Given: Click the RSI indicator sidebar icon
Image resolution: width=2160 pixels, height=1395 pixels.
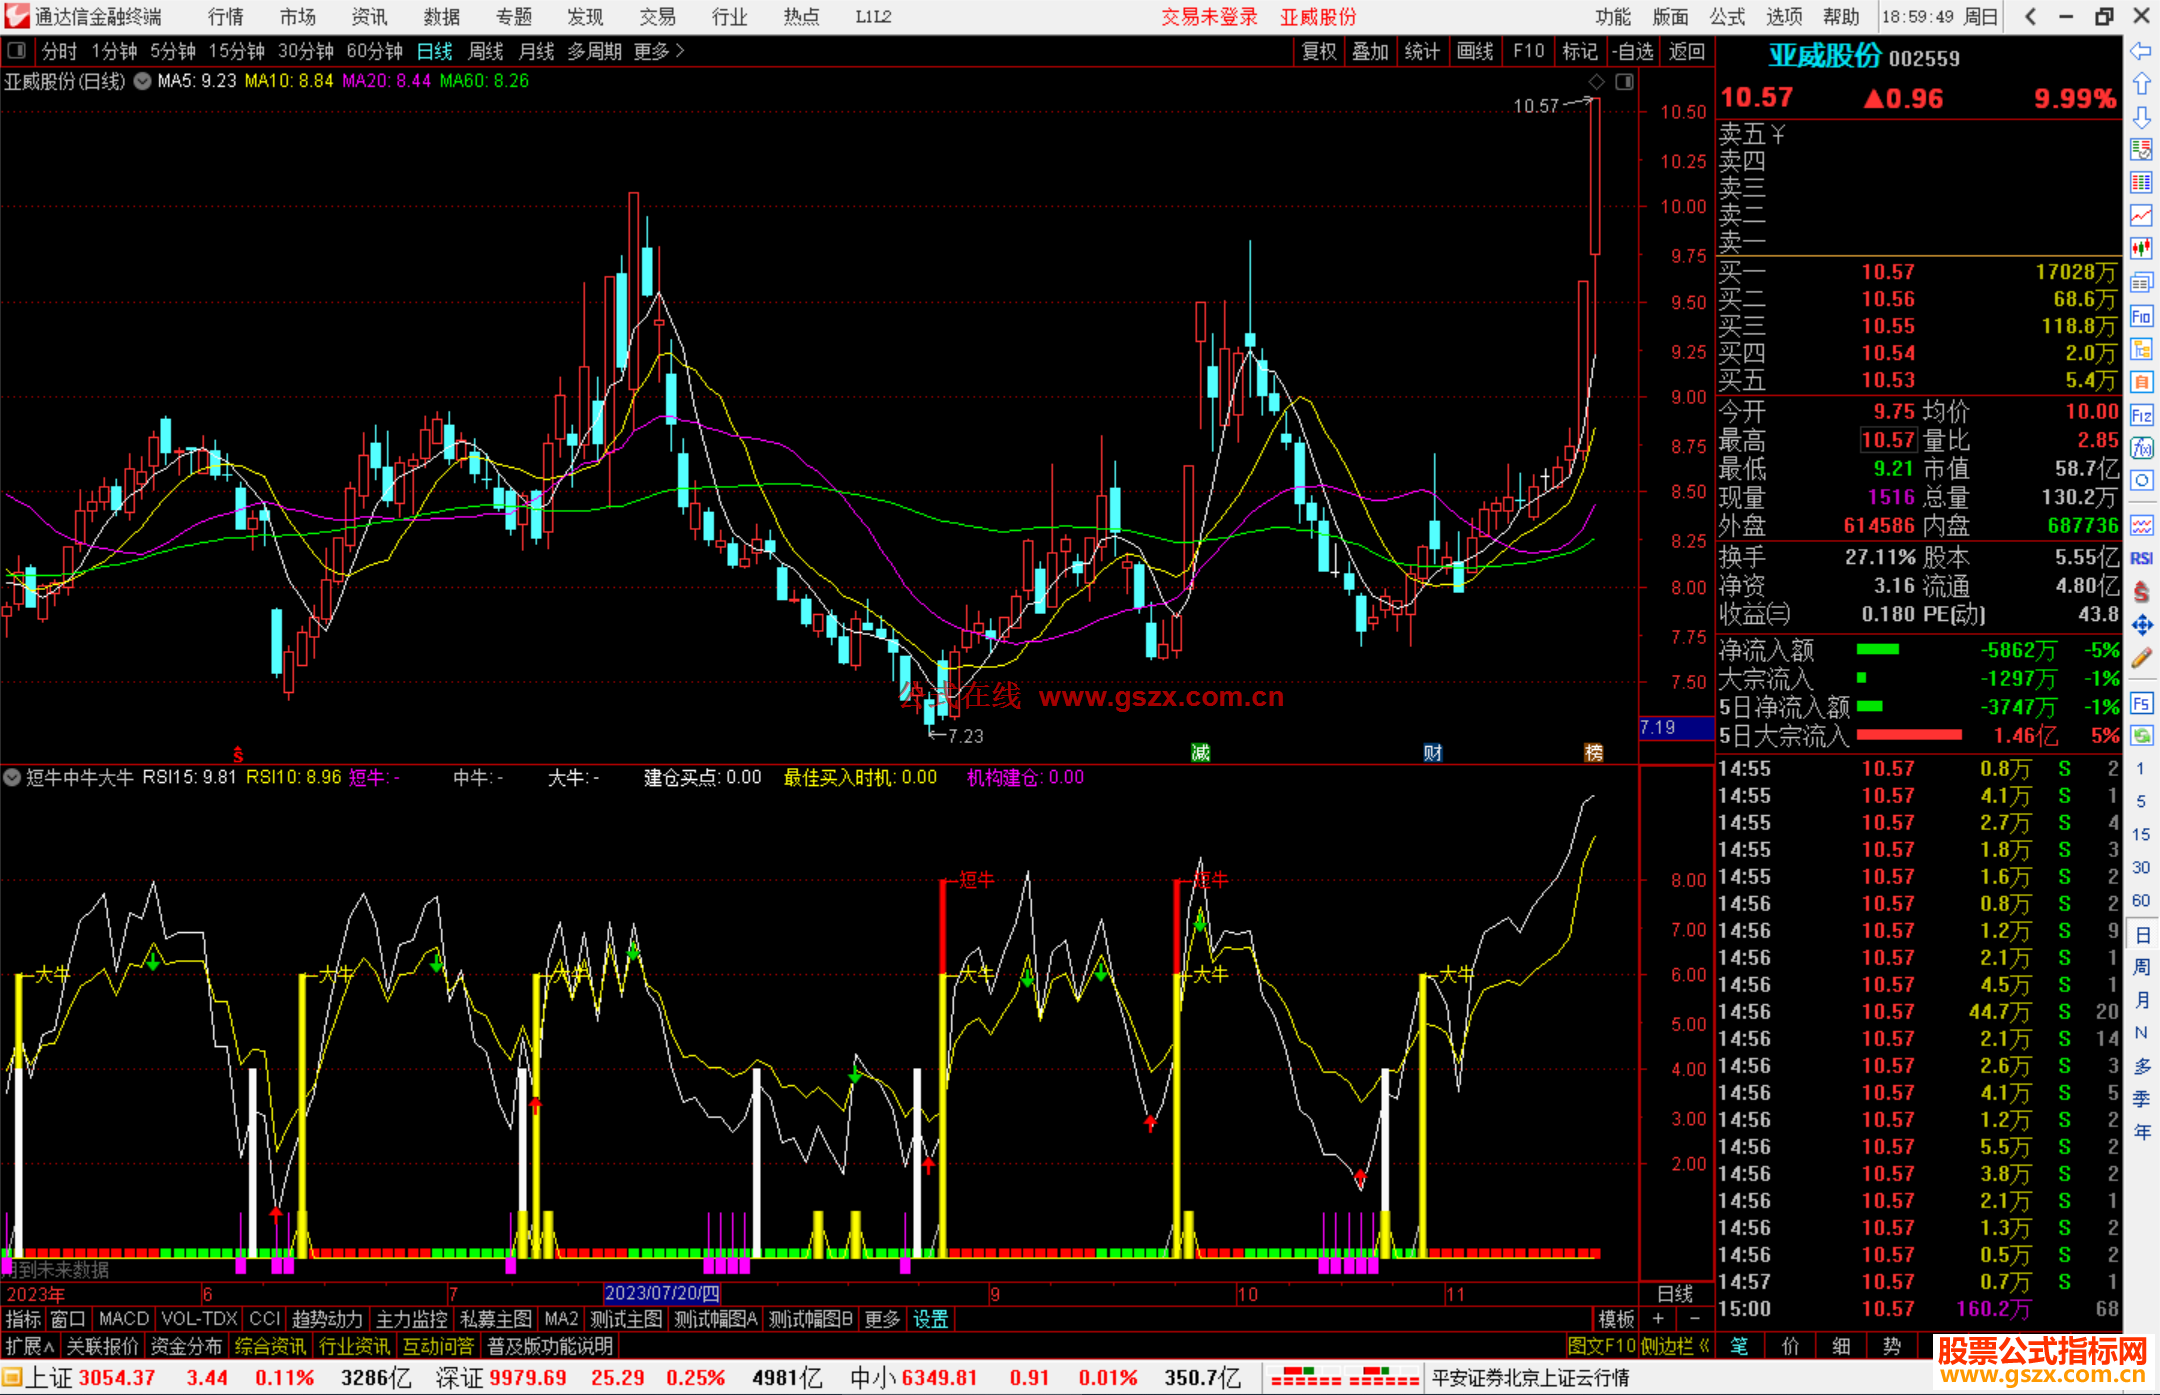Looking at the screenshot, I should tap(2141, 558).
